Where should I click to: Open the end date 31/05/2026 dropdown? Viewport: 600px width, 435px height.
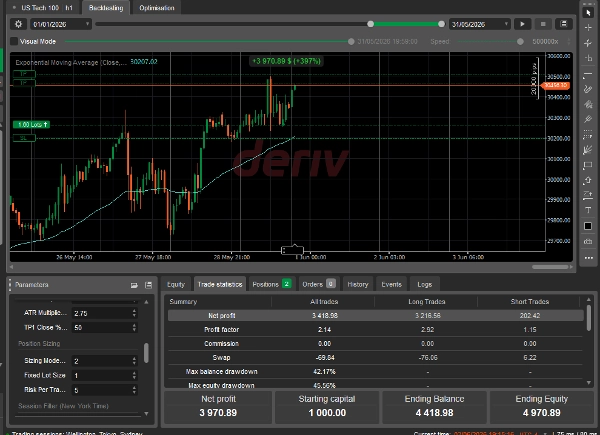[x=479, y=24]
